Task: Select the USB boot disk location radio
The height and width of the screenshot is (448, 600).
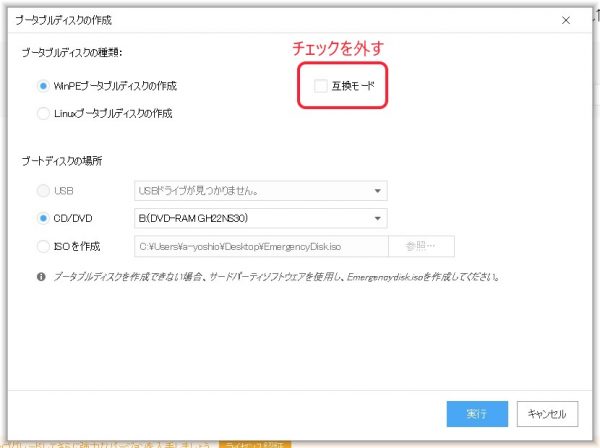Action: pos(43,190)
